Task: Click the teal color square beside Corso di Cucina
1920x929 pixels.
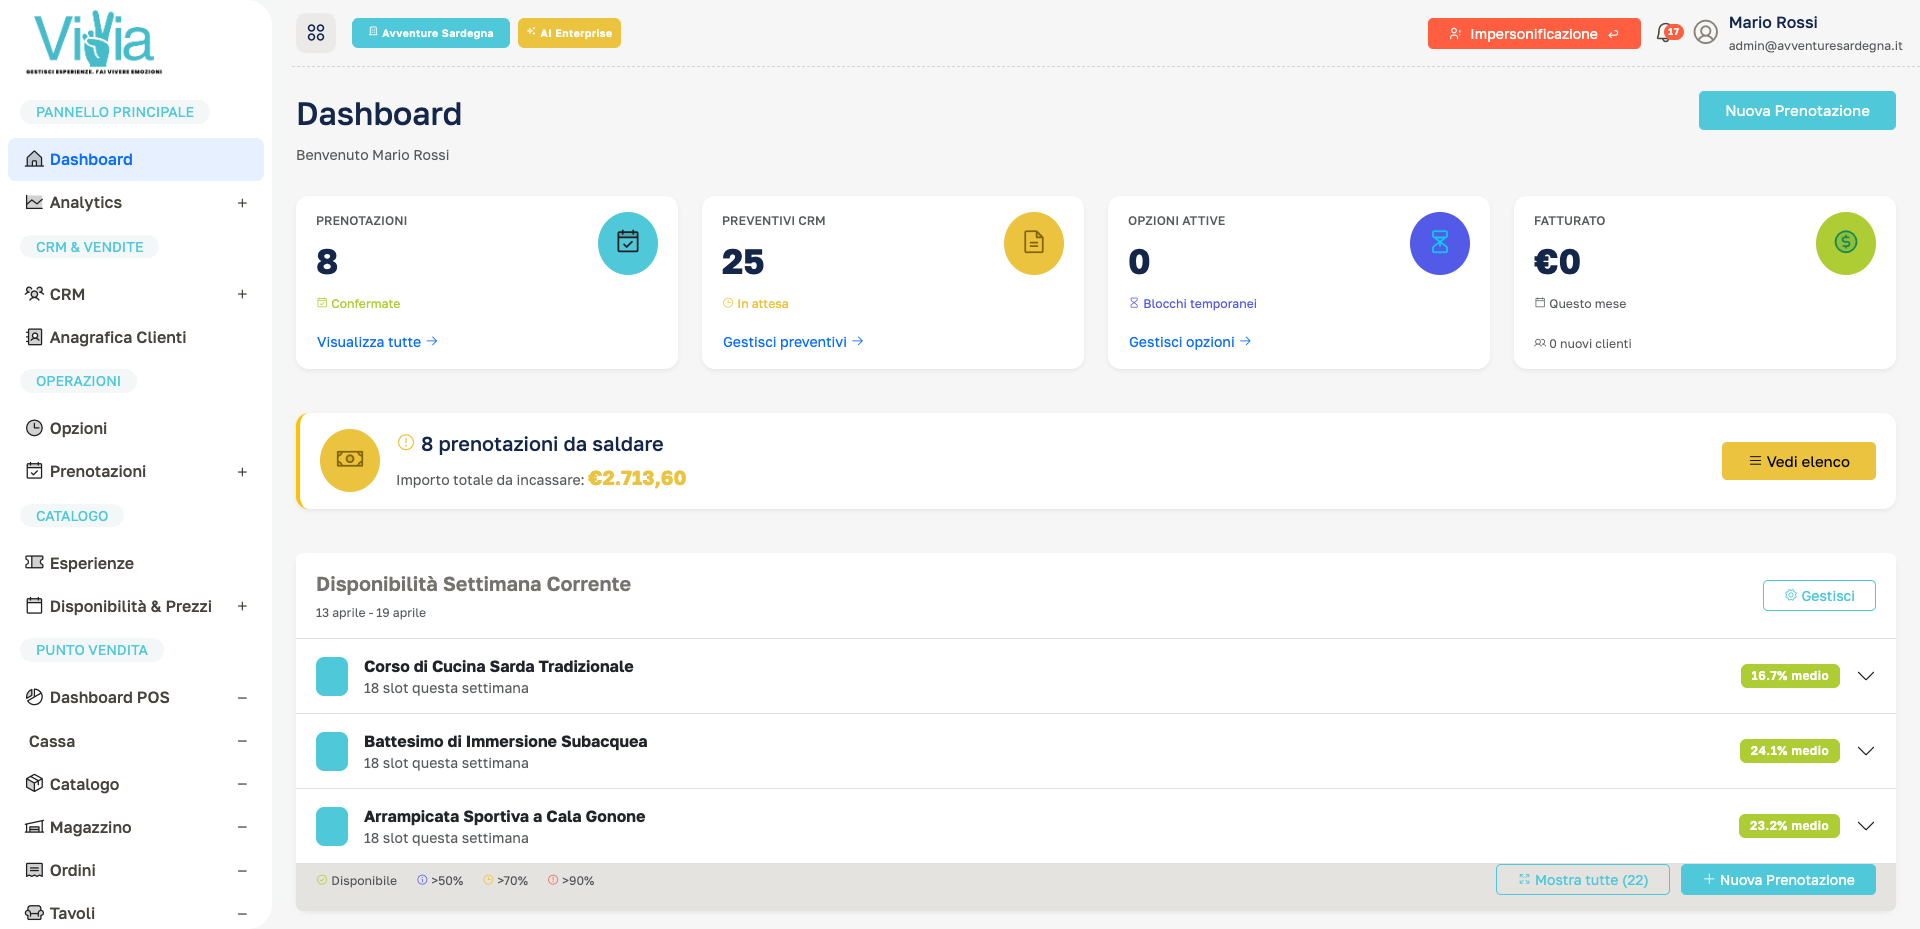Action: click(x=332, y=676)
